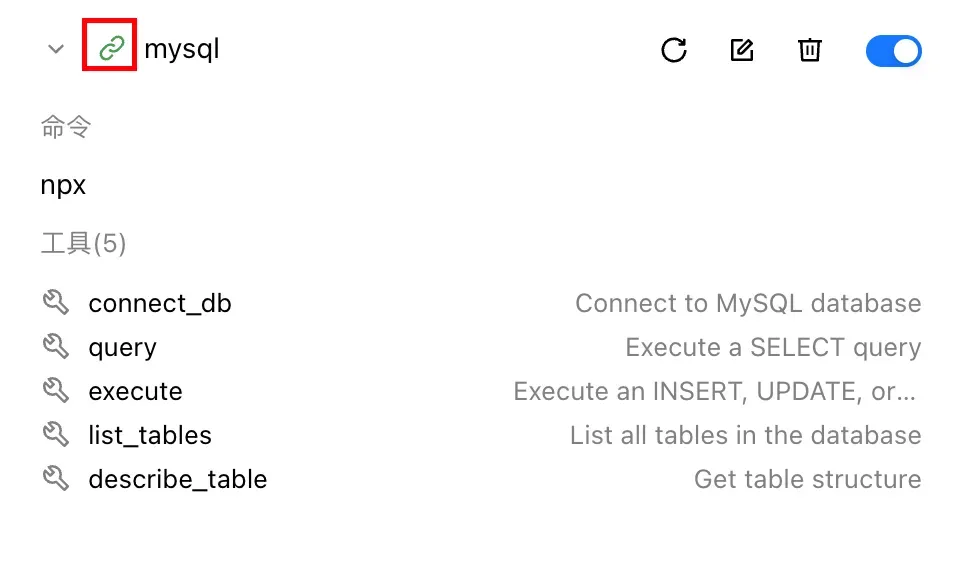Image resolution: width=966 pixels, height=578 pixels.
Task: Delete the mysql server with trash icon
Action: (x=810, y=50)
